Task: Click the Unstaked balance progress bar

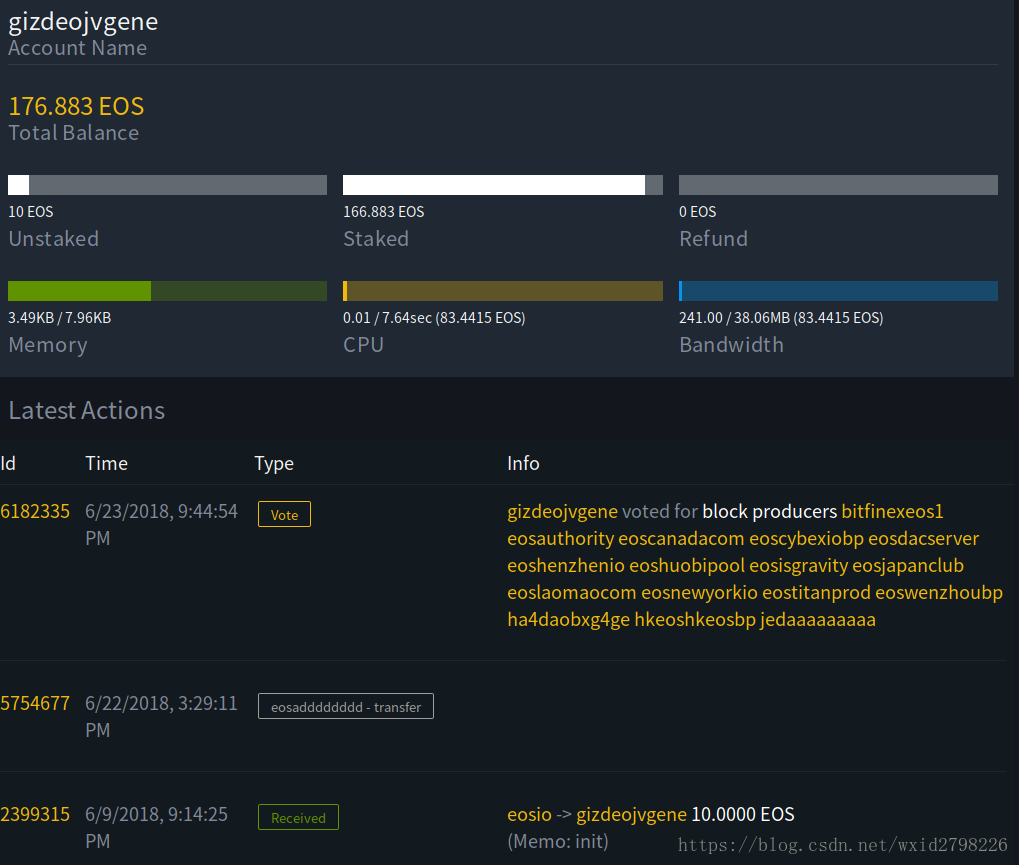Action: click(x=167, y=185)
